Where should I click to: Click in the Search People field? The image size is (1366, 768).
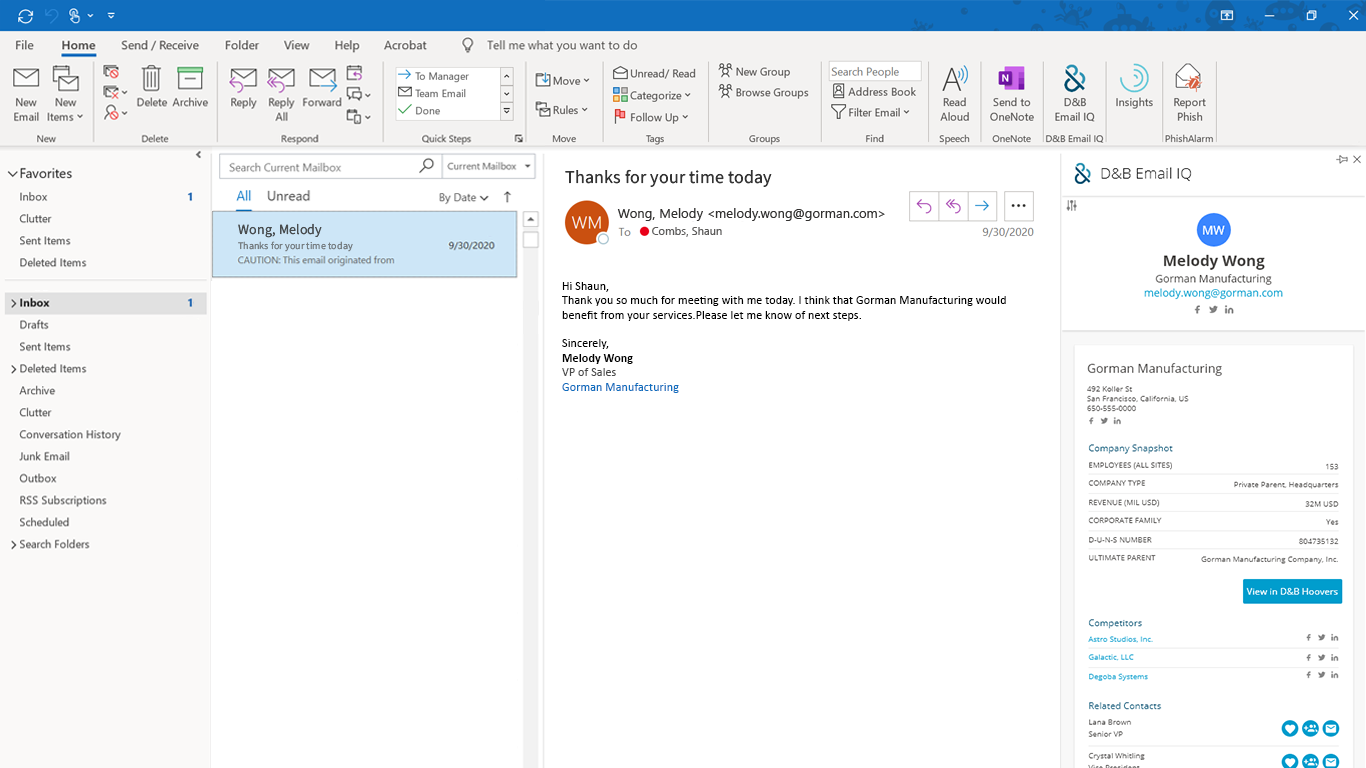(875, 72)
